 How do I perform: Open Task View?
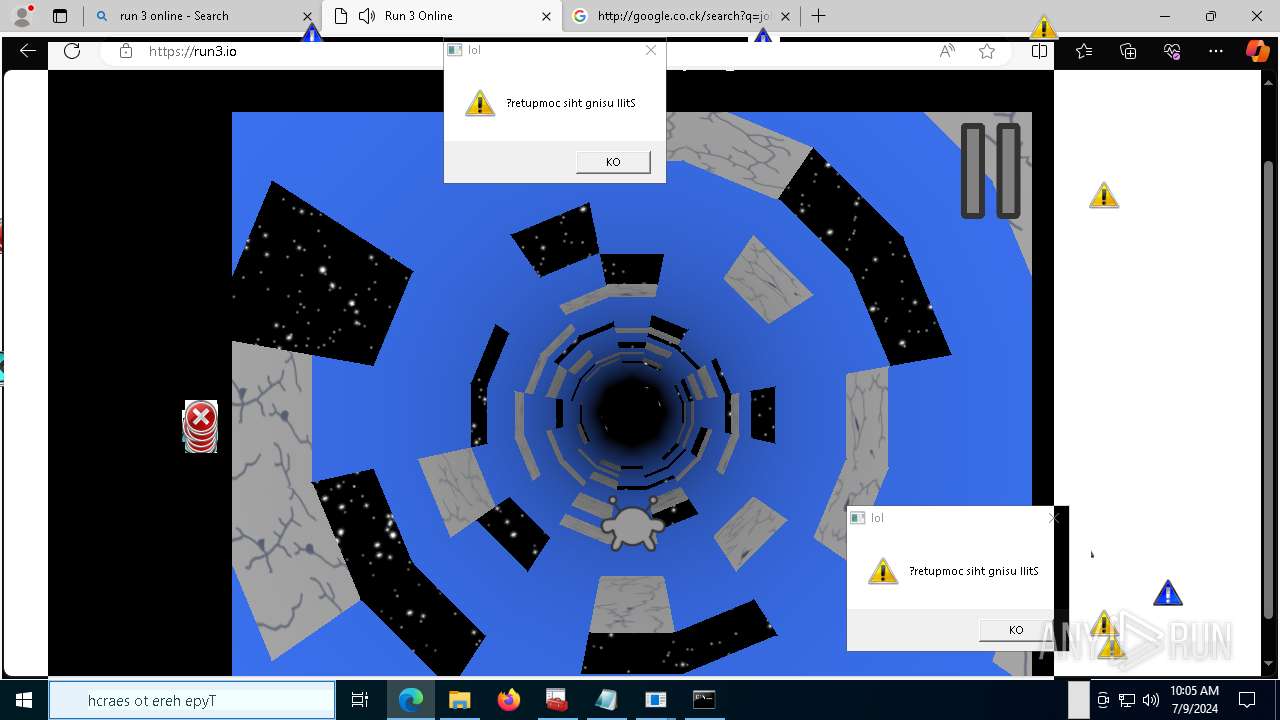[x=360, y=700]
